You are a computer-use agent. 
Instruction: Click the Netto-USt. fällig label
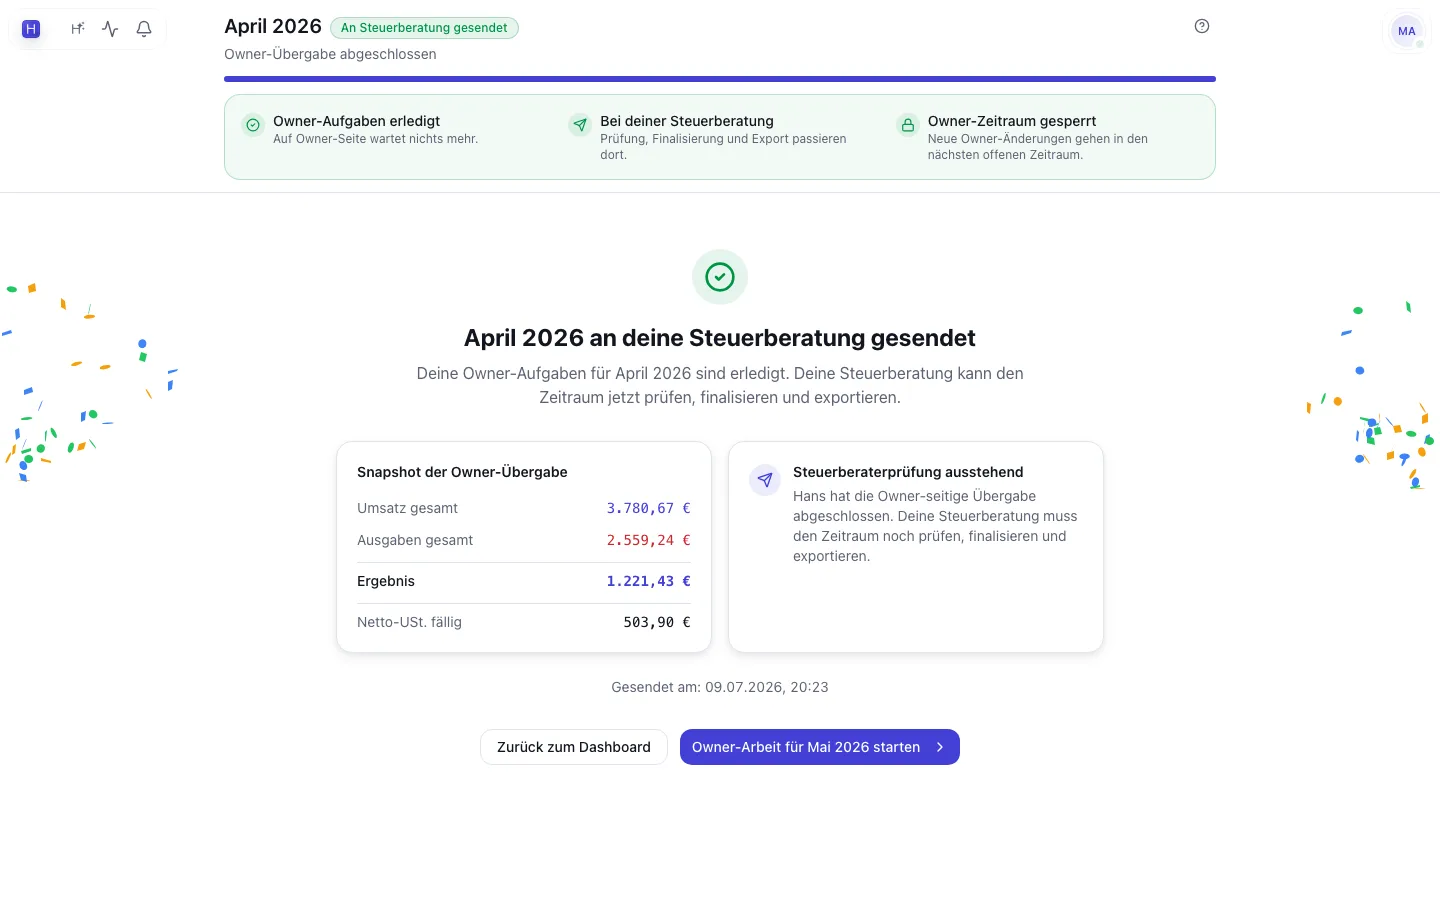coord(409,622)
